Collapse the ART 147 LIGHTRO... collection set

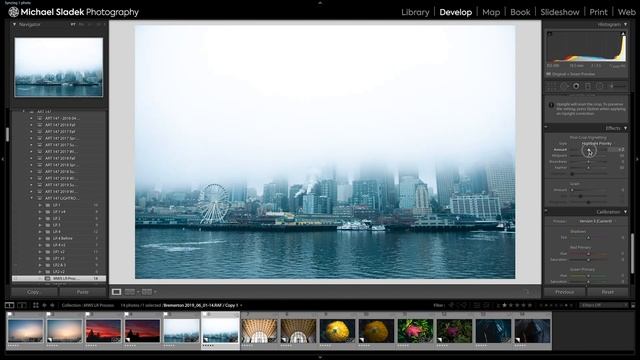click(31, 198)
